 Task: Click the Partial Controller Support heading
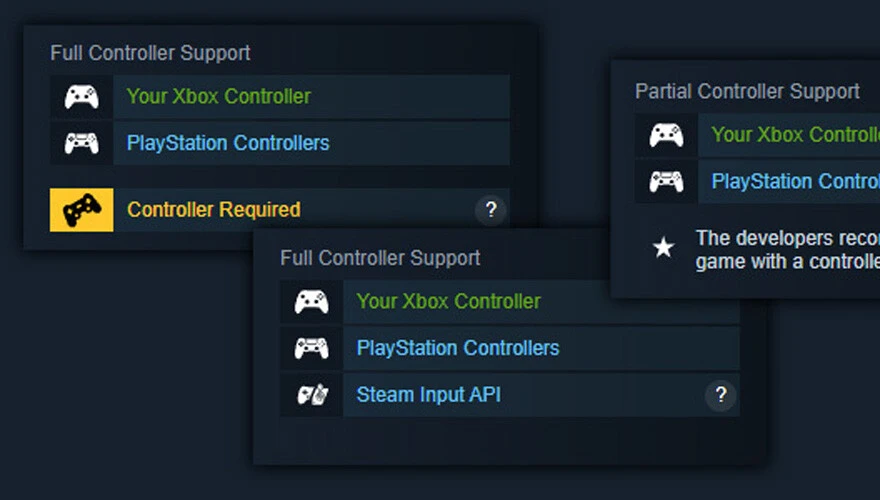pos(747,91)
